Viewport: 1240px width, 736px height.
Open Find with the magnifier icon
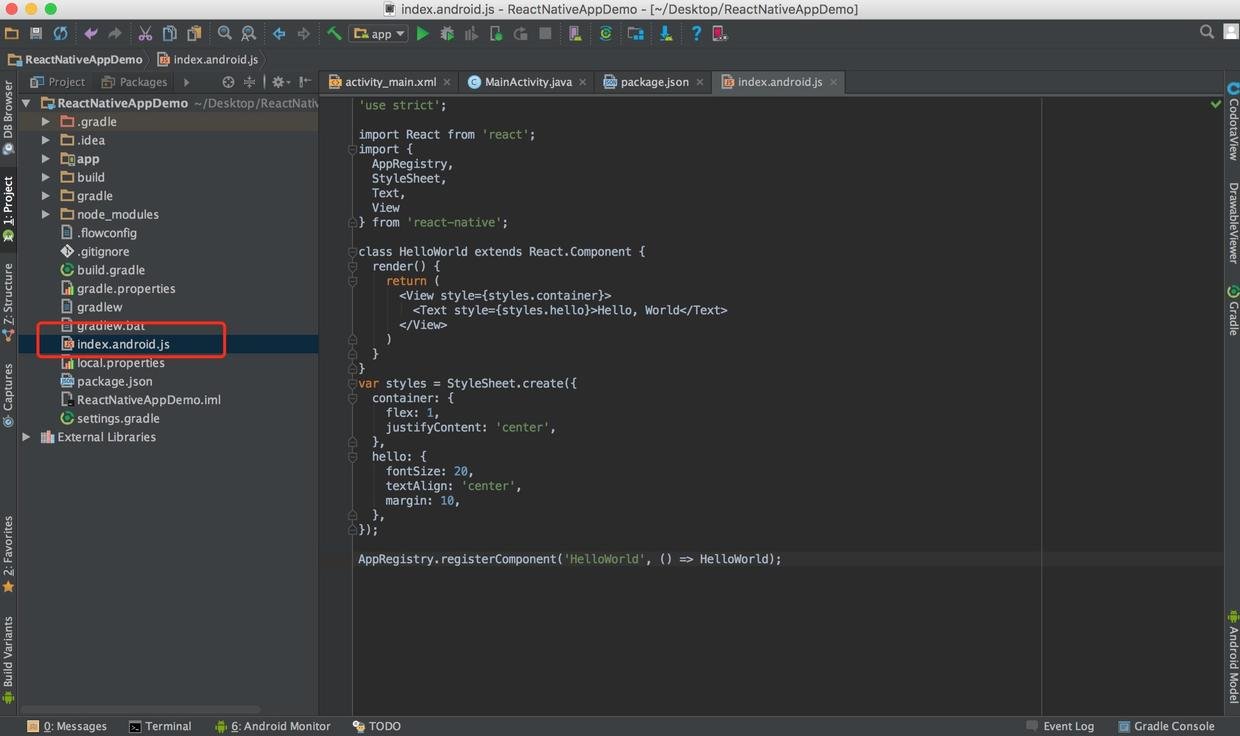(224, 33)
